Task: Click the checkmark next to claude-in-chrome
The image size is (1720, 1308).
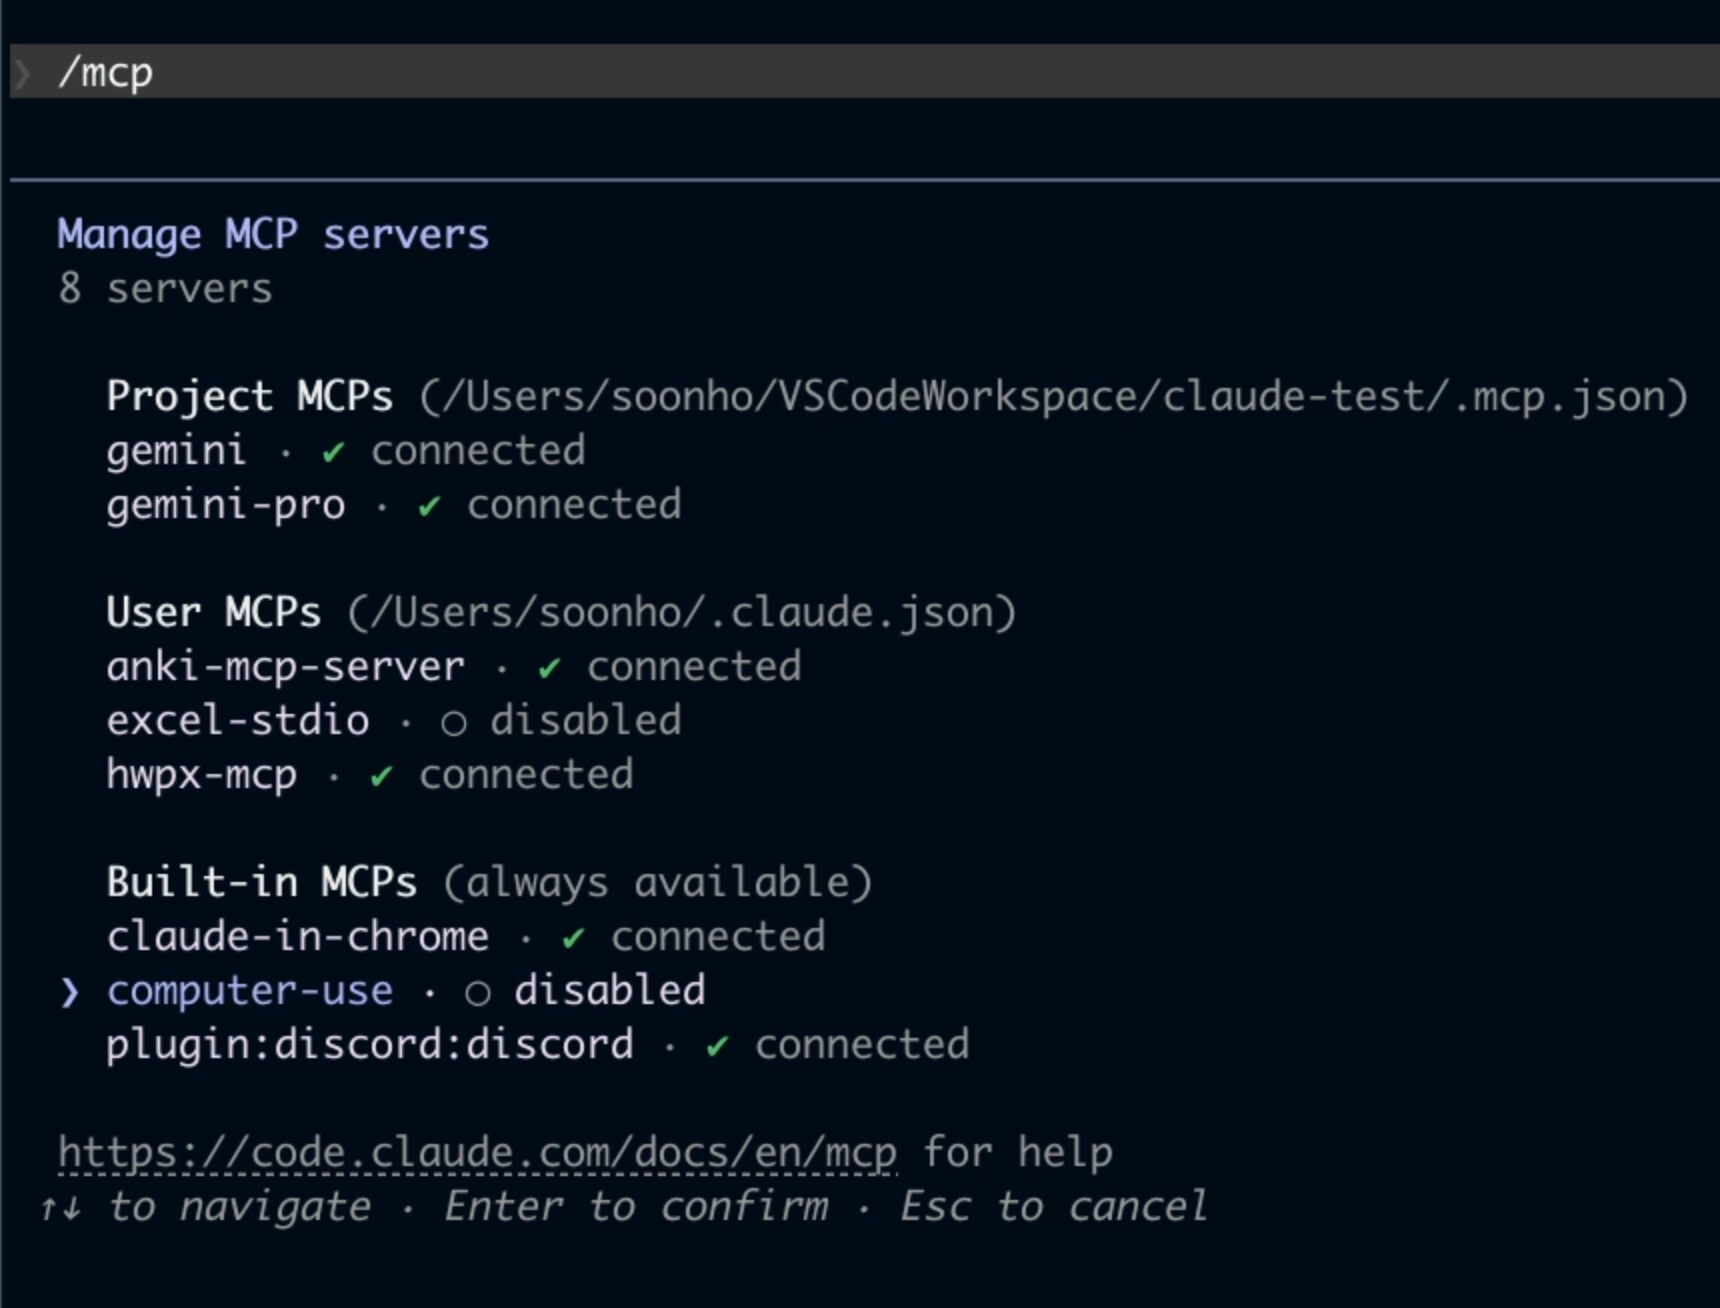Action: 573,938
